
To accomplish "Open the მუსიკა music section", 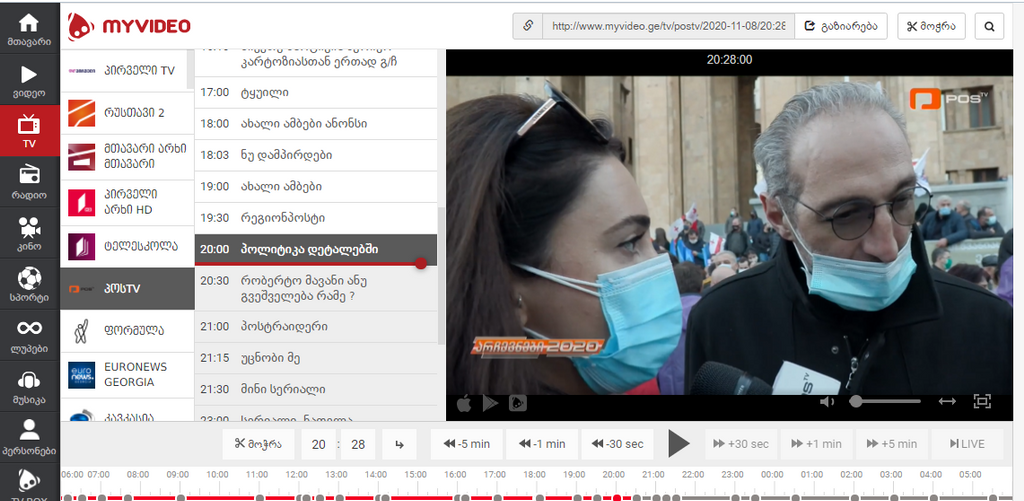I will (29, 385).
